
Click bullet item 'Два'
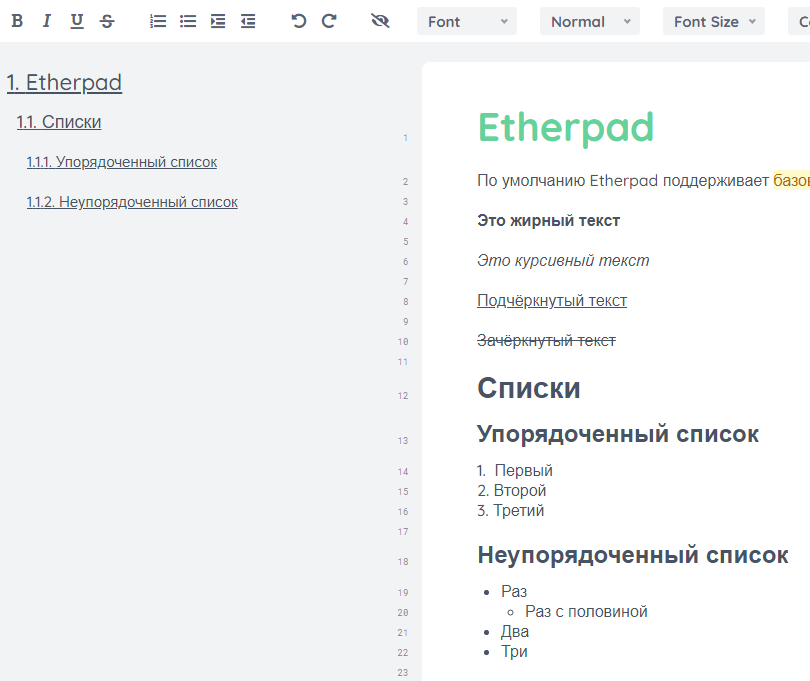point(515,632)
